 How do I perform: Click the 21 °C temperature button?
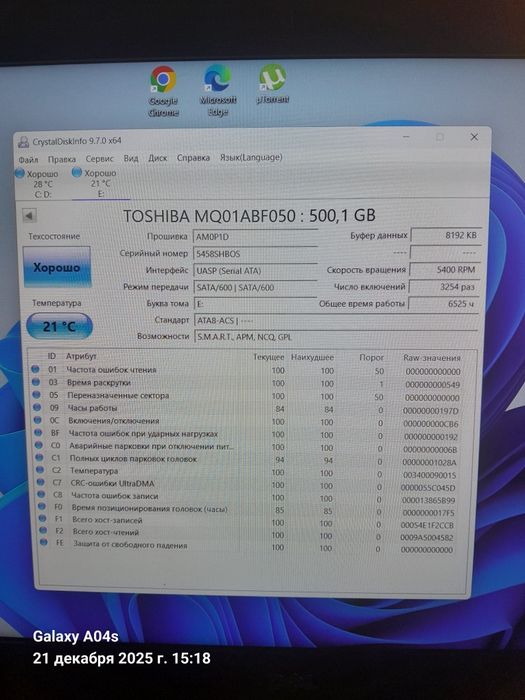59,326
